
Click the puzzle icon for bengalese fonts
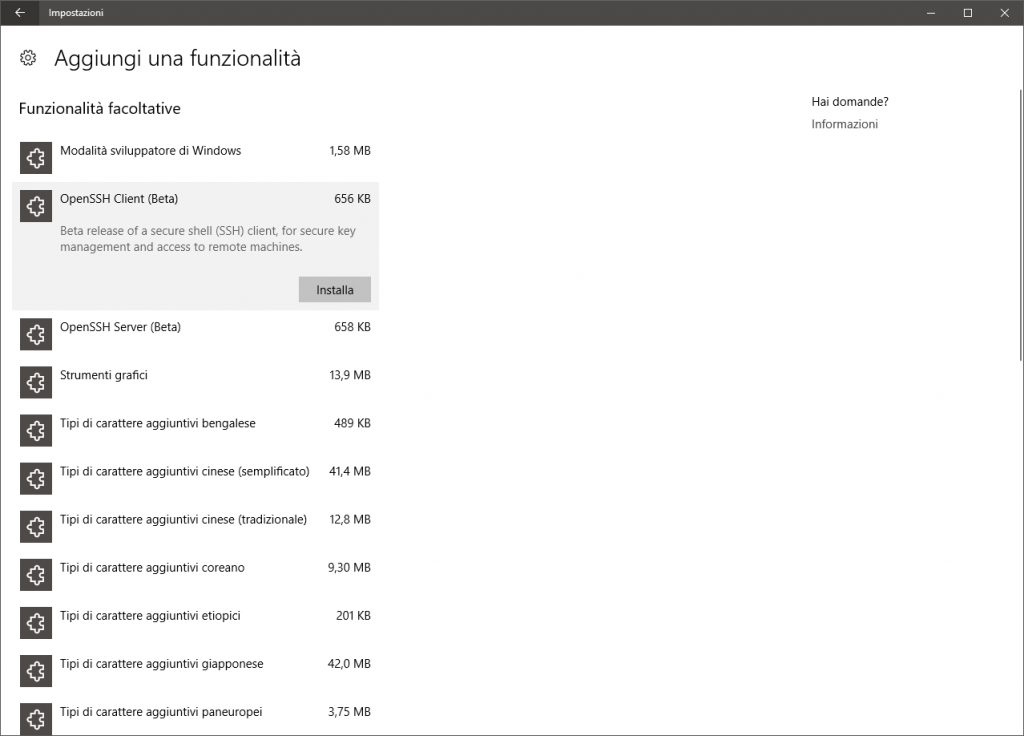[x=36, y=430]
